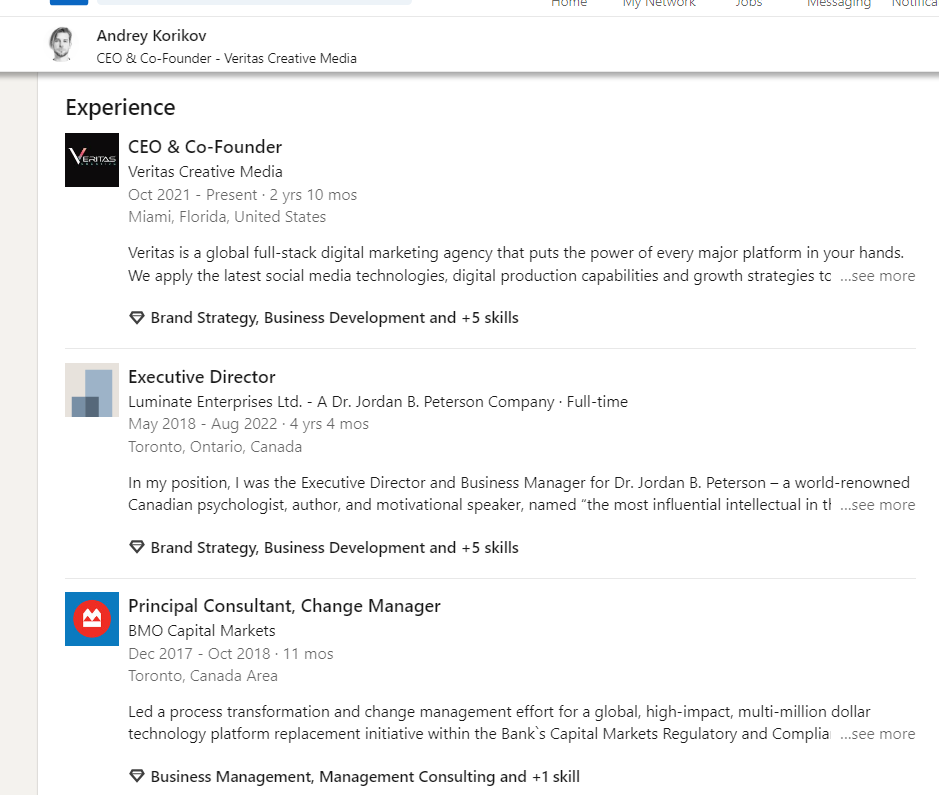Click Luminate Enterprises Ltd. company name line
Screen dimensions: 939x795
(x=378, y=402)
